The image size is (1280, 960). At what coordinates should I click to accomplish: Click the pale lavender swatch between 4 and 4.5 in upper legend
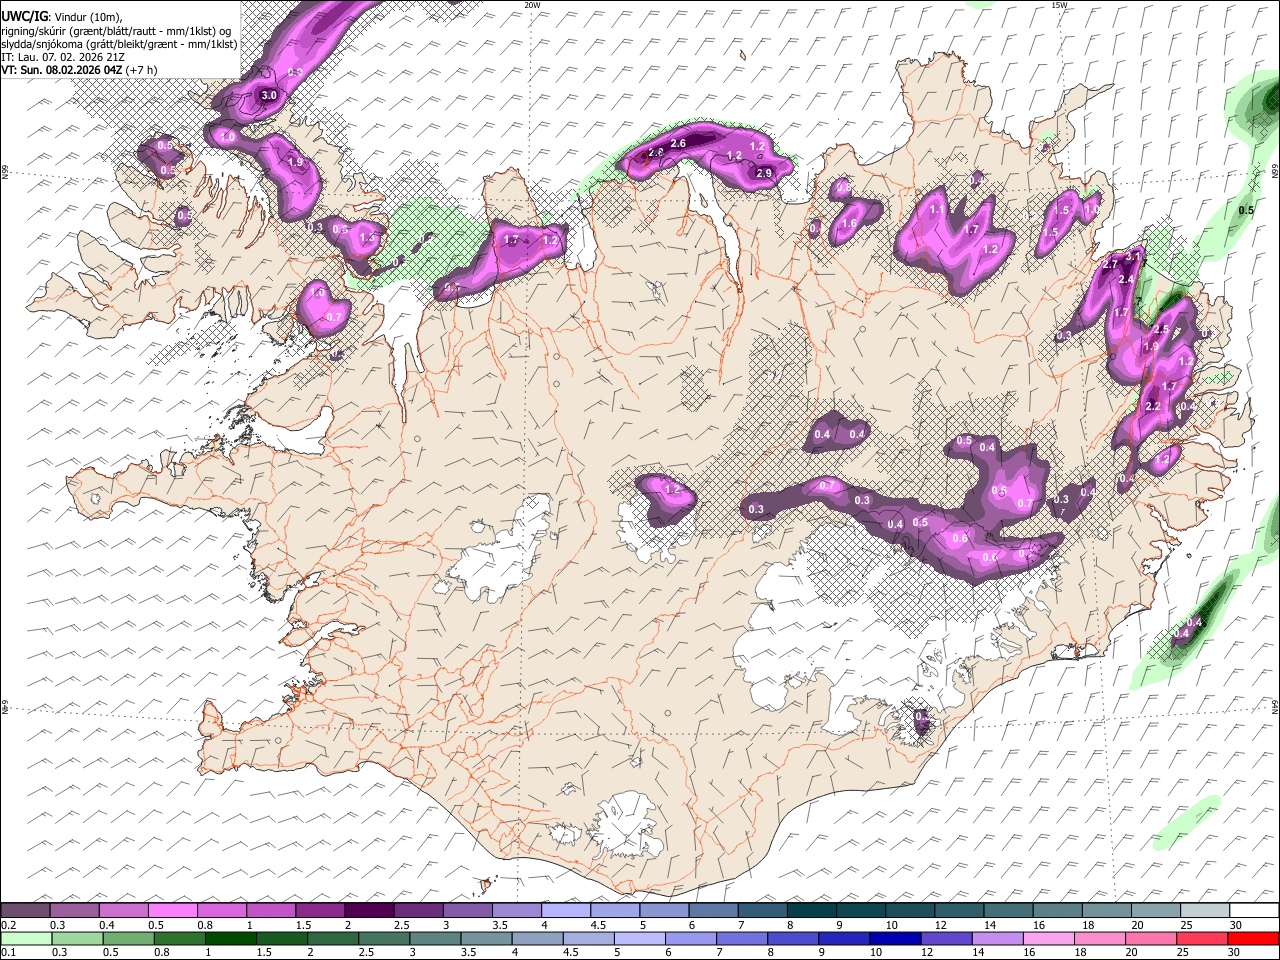566,911
